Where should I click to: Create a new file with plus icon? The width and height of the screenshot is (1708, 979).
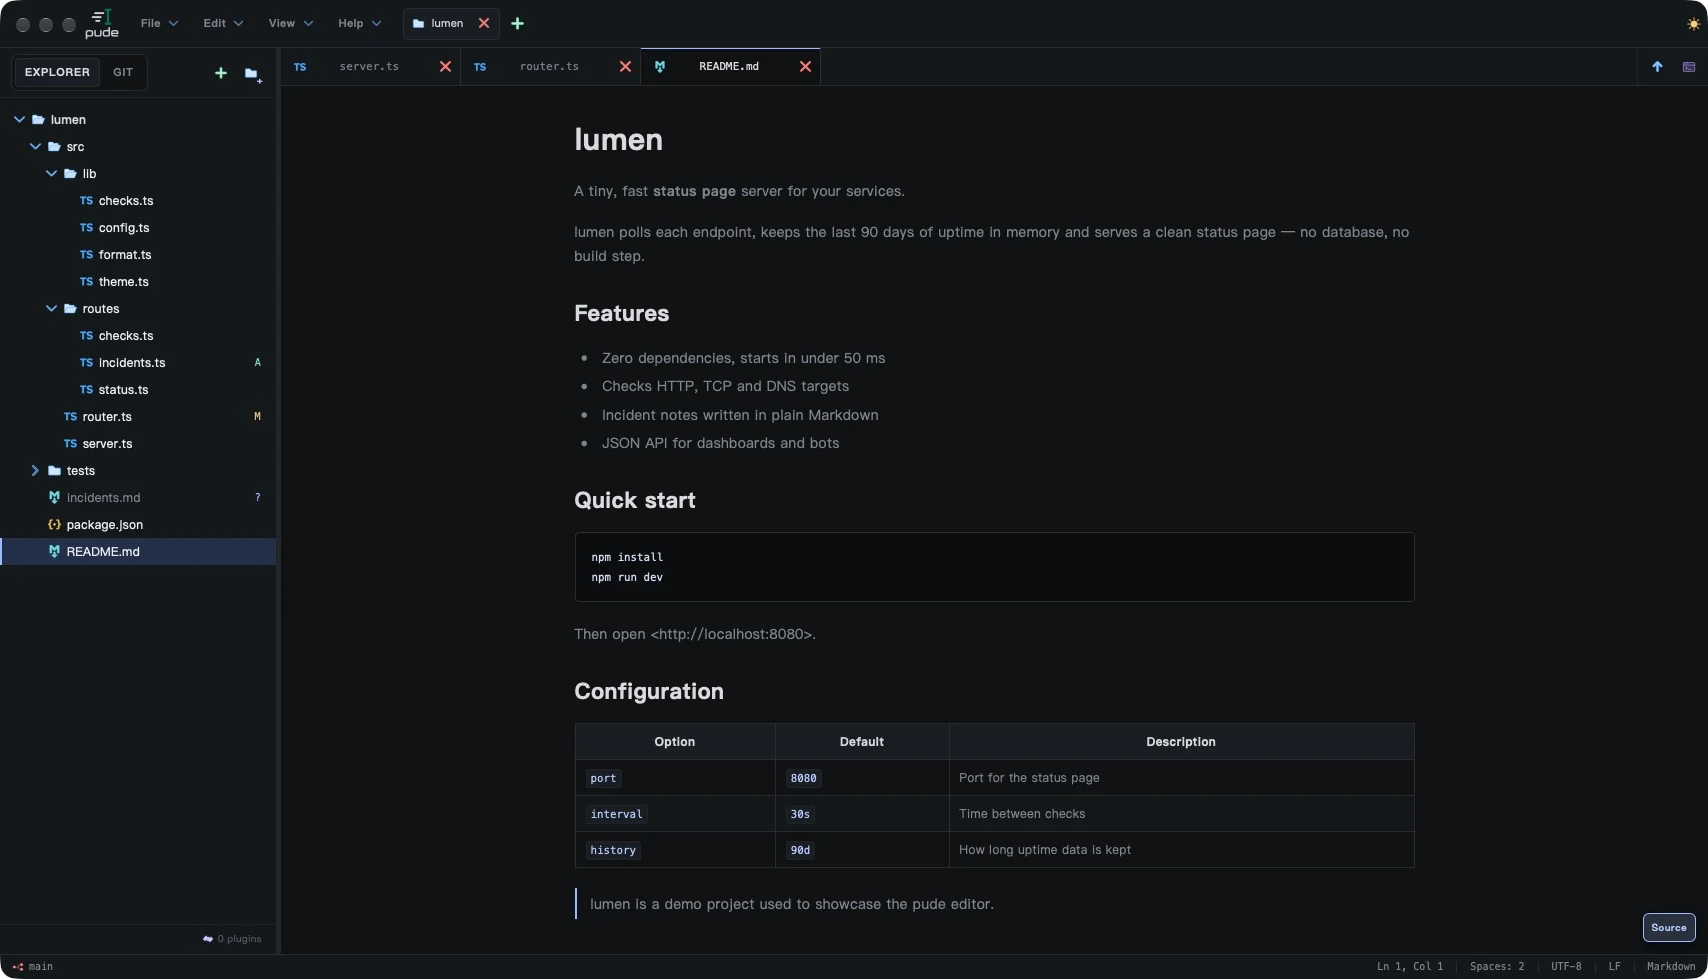pyautogui.click(x=221, y=73)
